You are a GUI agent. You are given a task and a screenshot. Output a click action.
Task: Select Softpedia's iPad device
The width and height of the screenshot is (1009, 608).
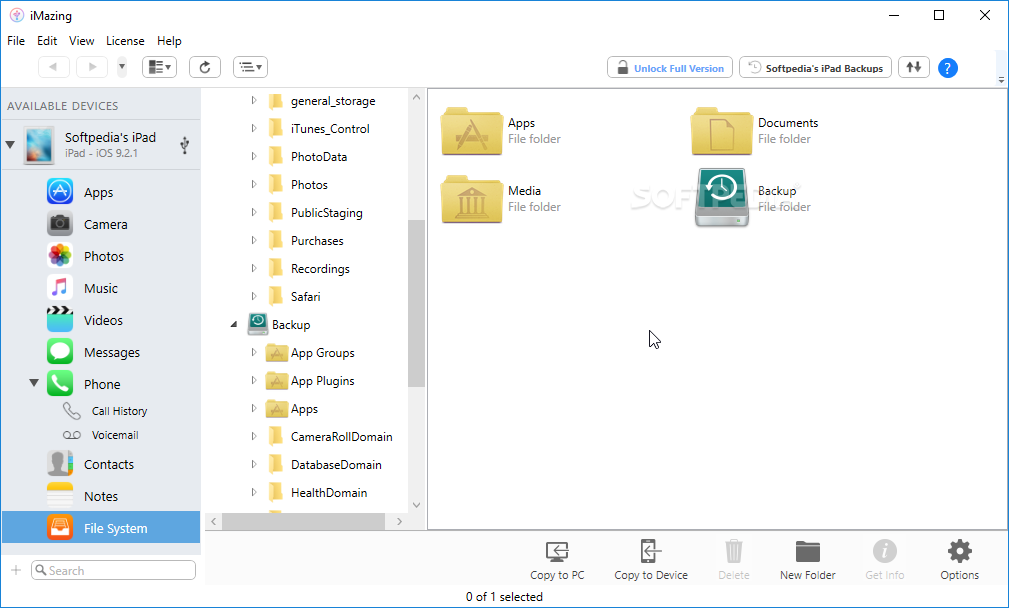(100, 145)
